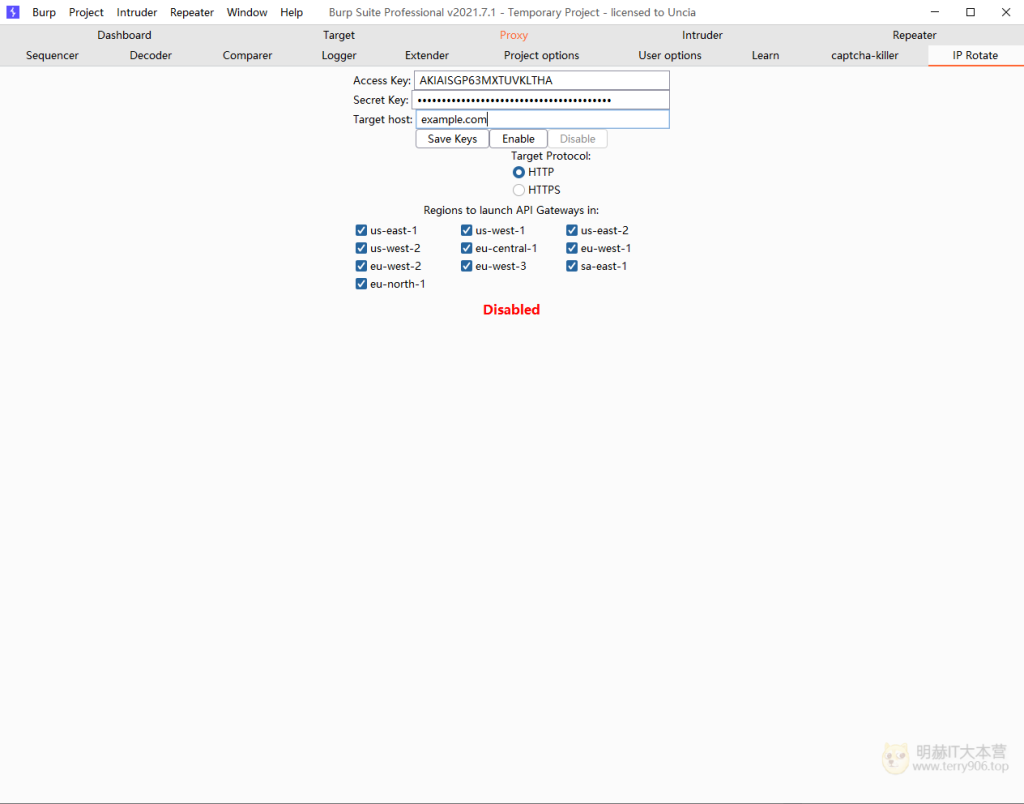Open the captcha-killer tab
Screen dimensions: 1024x804
click(x=864, y=56)
